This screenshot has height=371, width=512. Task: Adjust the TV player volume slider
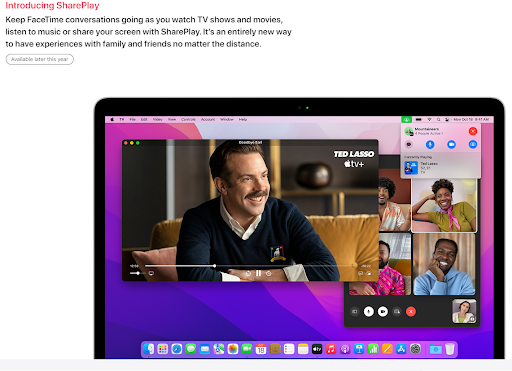137,273
